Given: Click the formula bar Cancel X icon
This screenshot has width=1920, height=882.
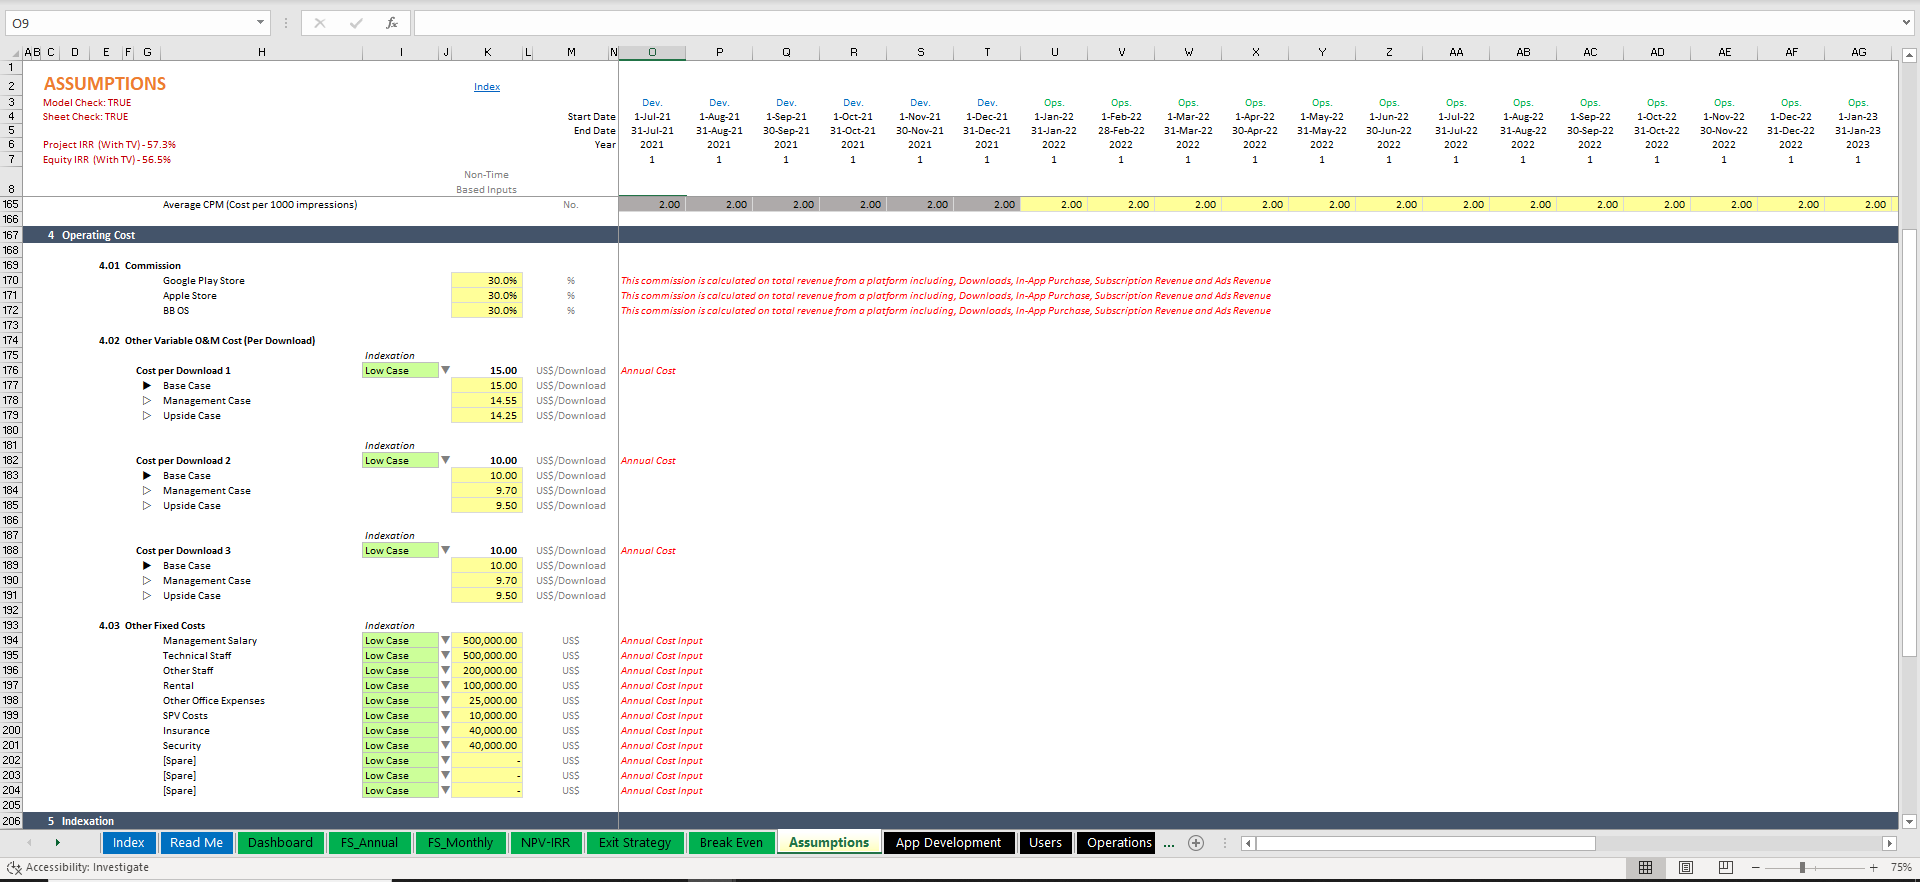Looking at the screenshot, I should click(x=320, y=23).
